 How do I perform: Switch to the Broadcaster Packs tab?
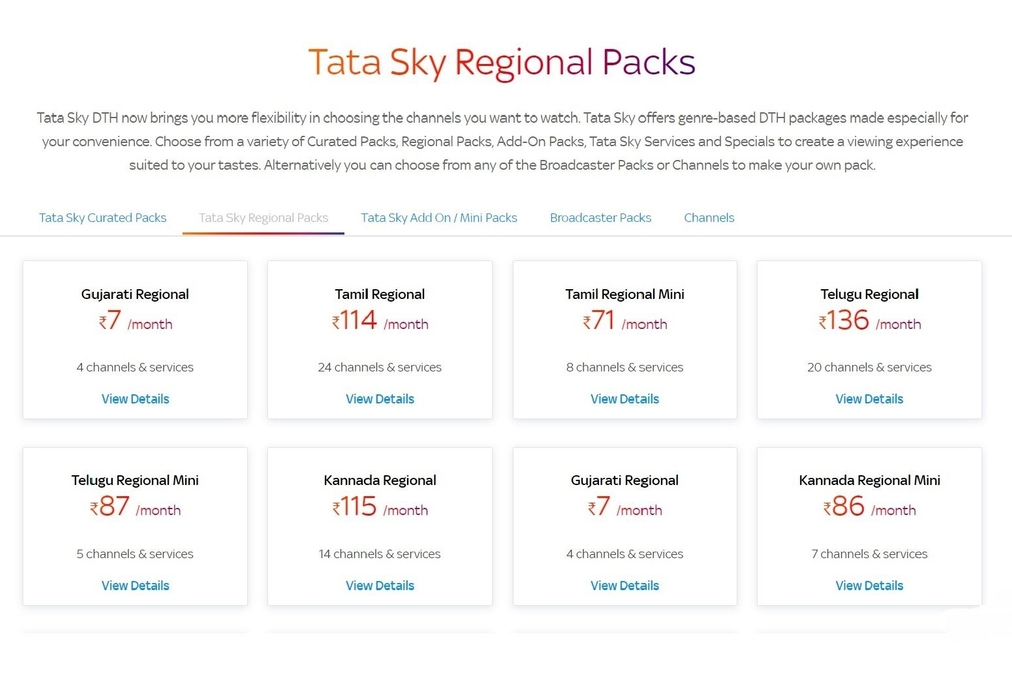600,217
